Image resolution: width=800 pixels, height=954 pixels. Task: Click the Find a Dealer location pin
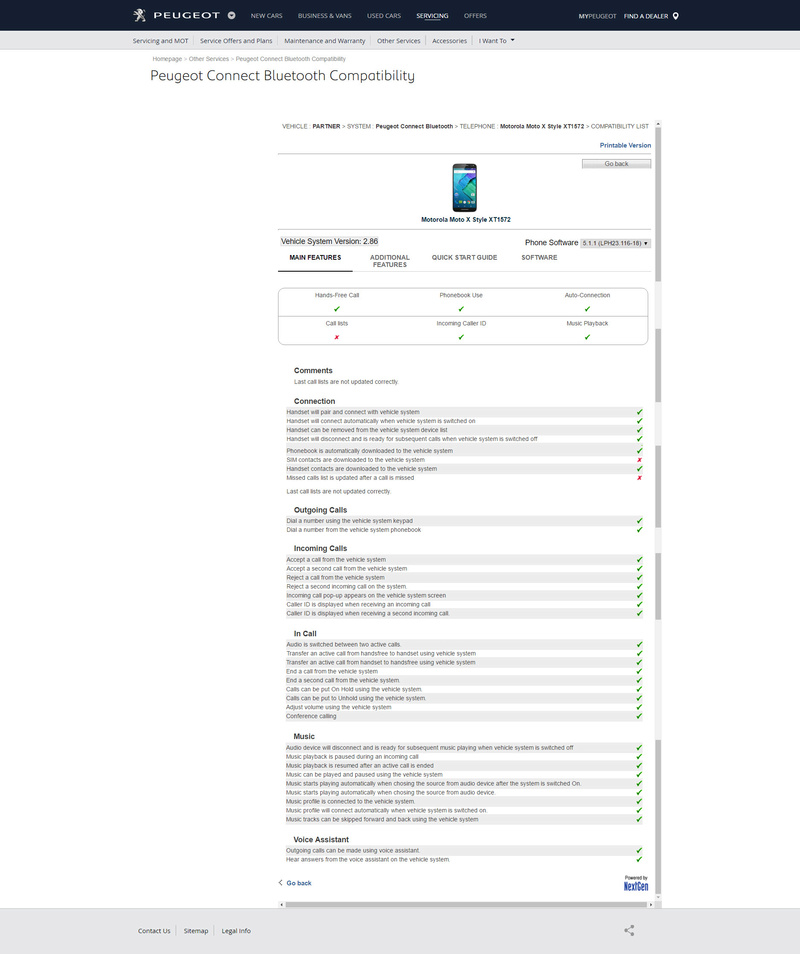[x=675, y=16]
